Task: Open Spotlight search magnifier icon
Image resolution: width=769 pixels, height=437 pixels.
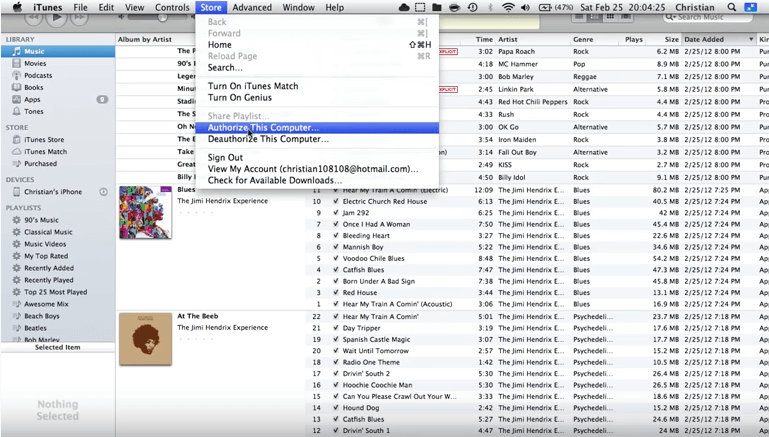Action: click(x=731, y=7)
